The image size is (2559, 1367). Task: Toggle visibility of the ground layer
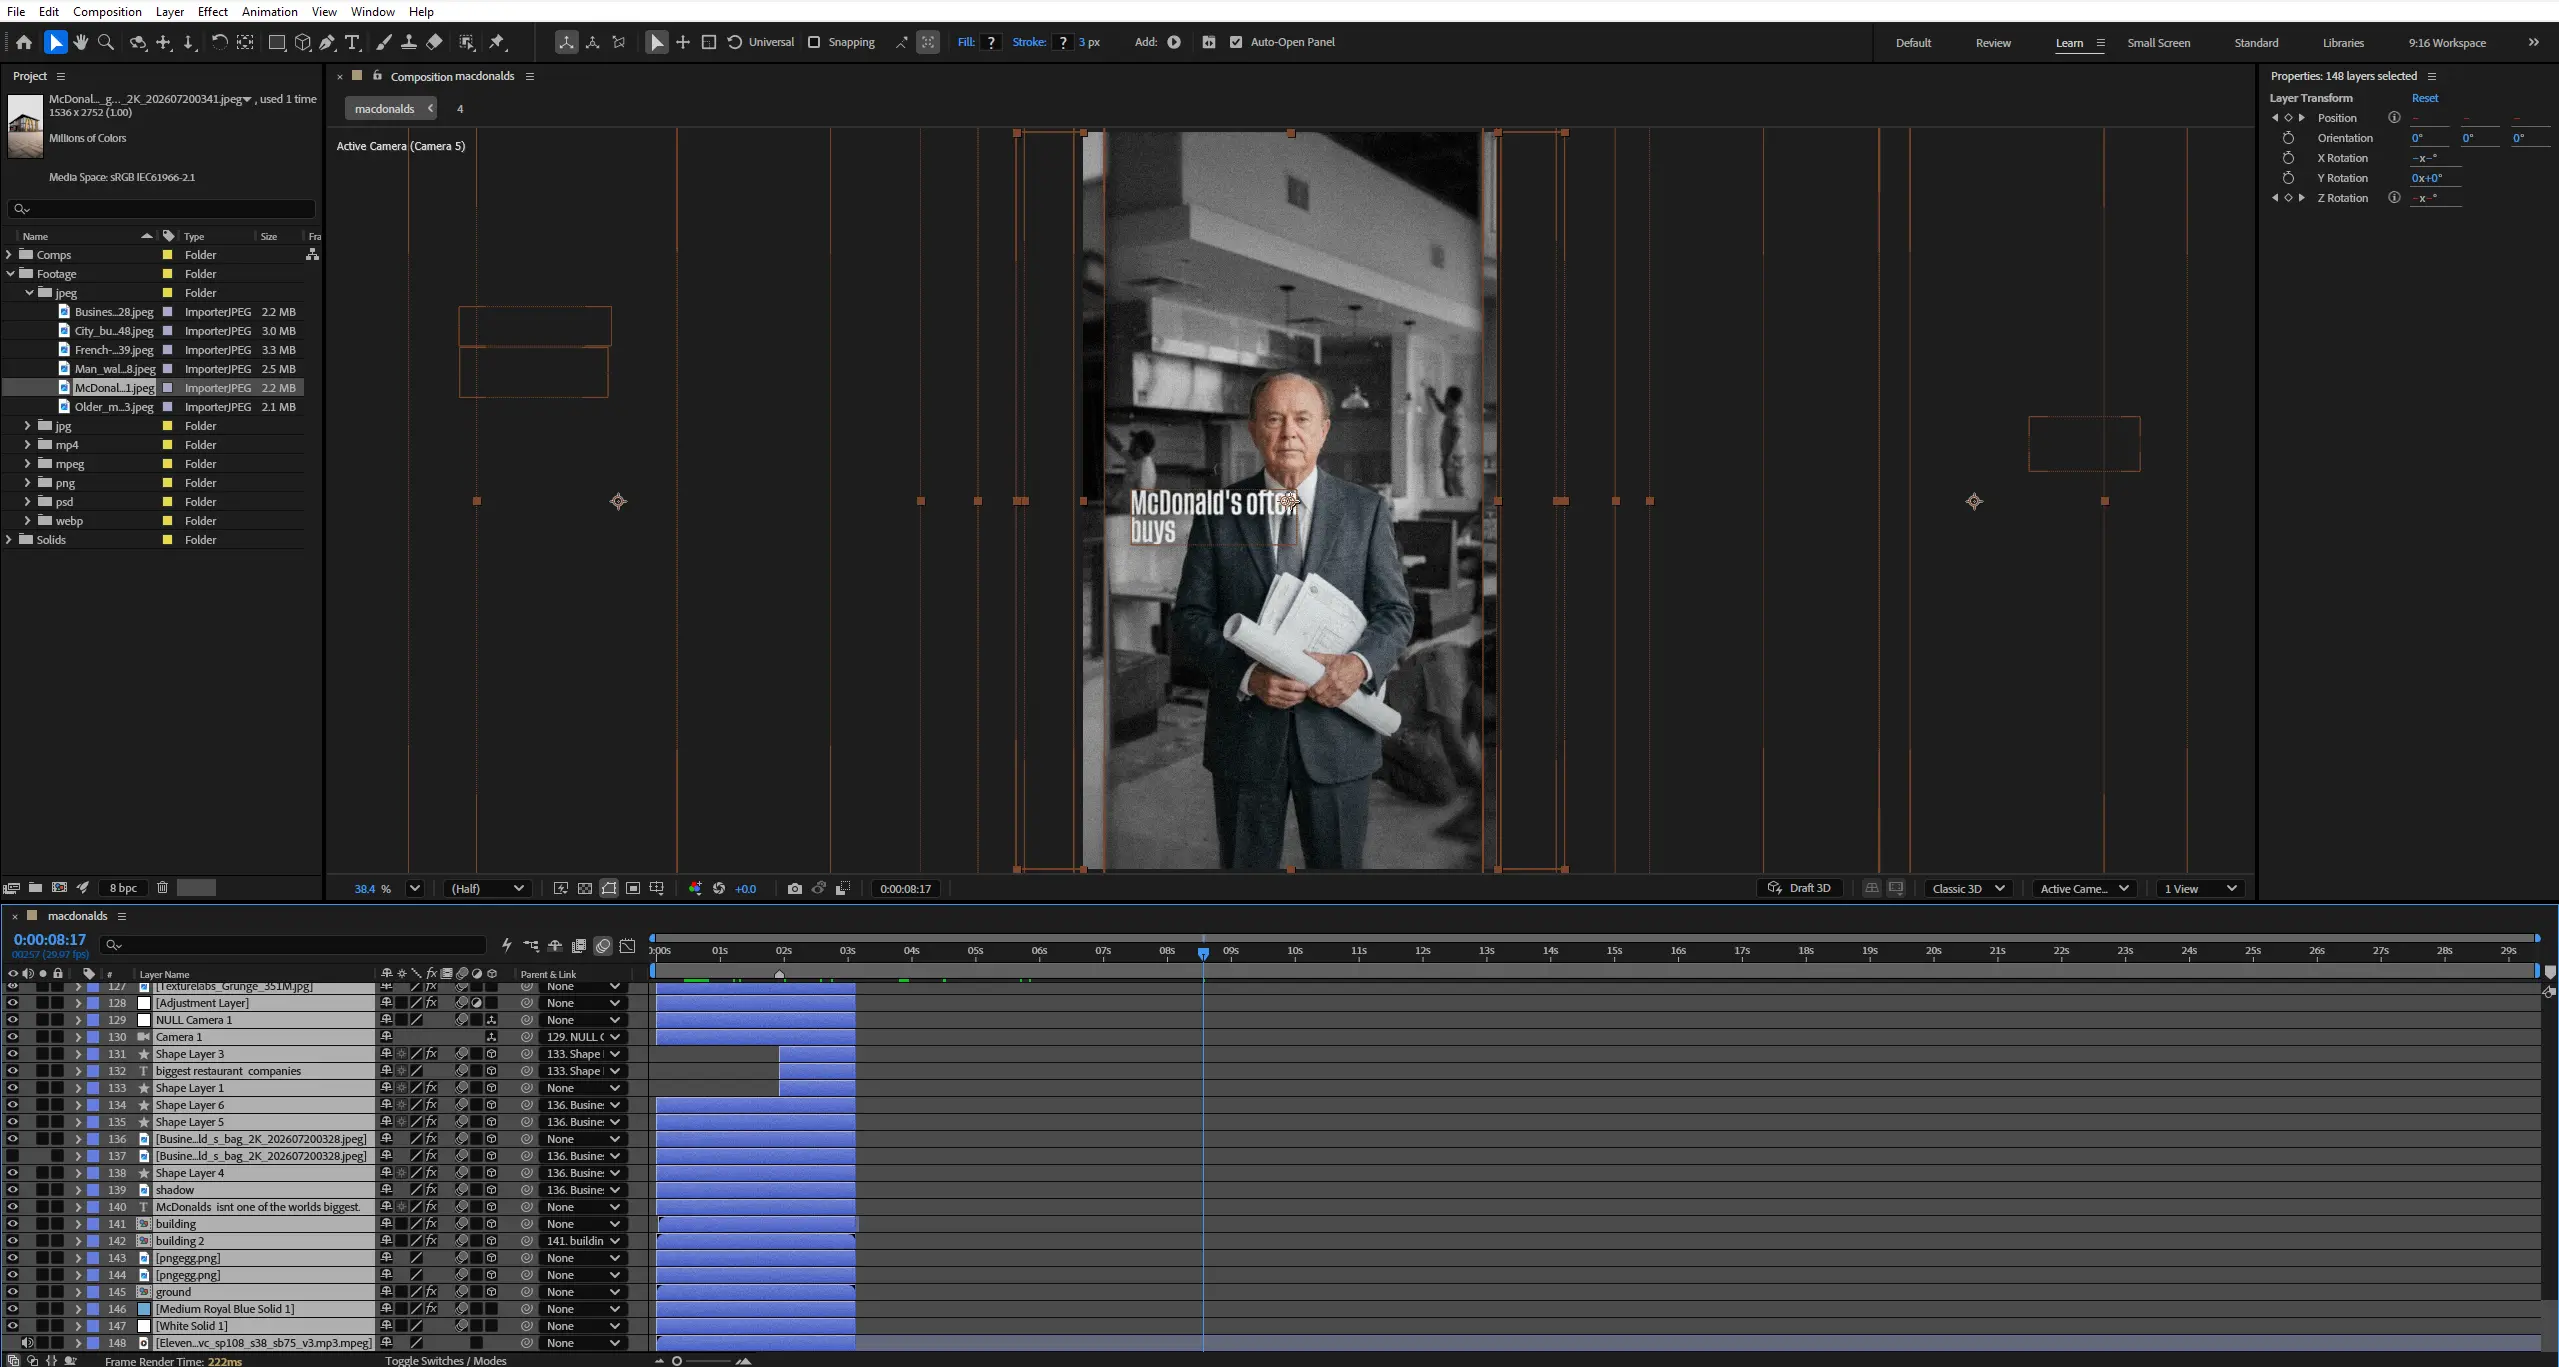(12, 1292)
